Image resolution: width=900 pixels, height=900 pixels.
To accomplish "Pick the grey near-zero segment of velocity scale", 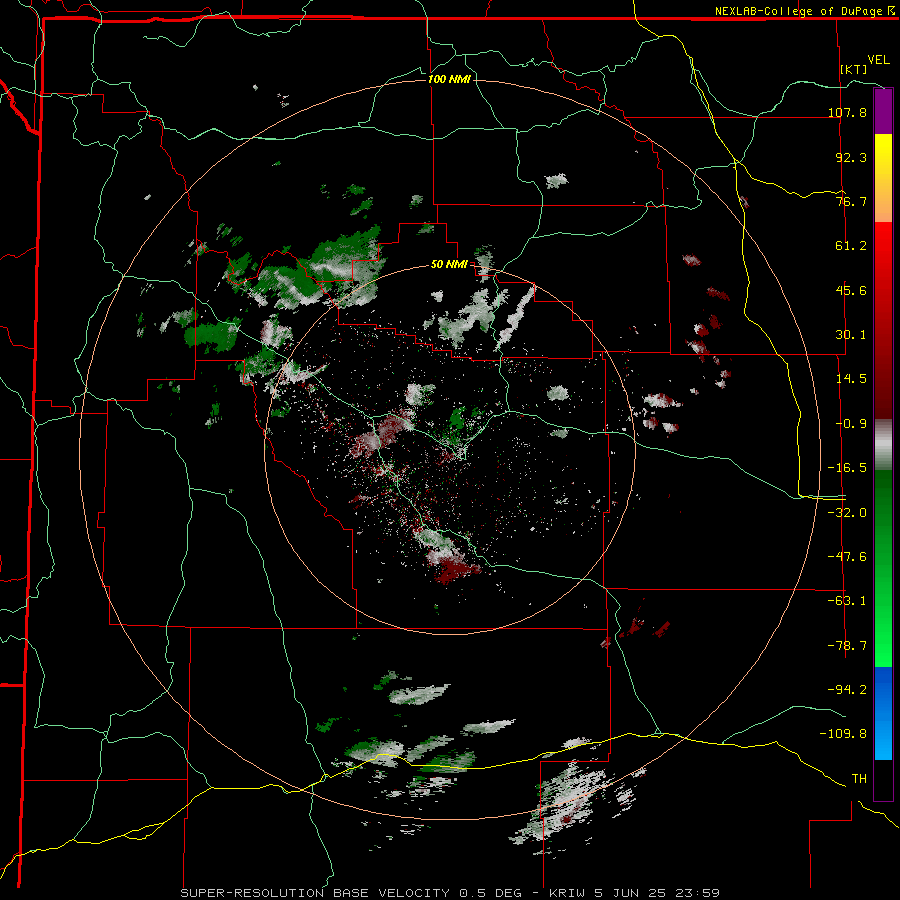I will (883, 445).
